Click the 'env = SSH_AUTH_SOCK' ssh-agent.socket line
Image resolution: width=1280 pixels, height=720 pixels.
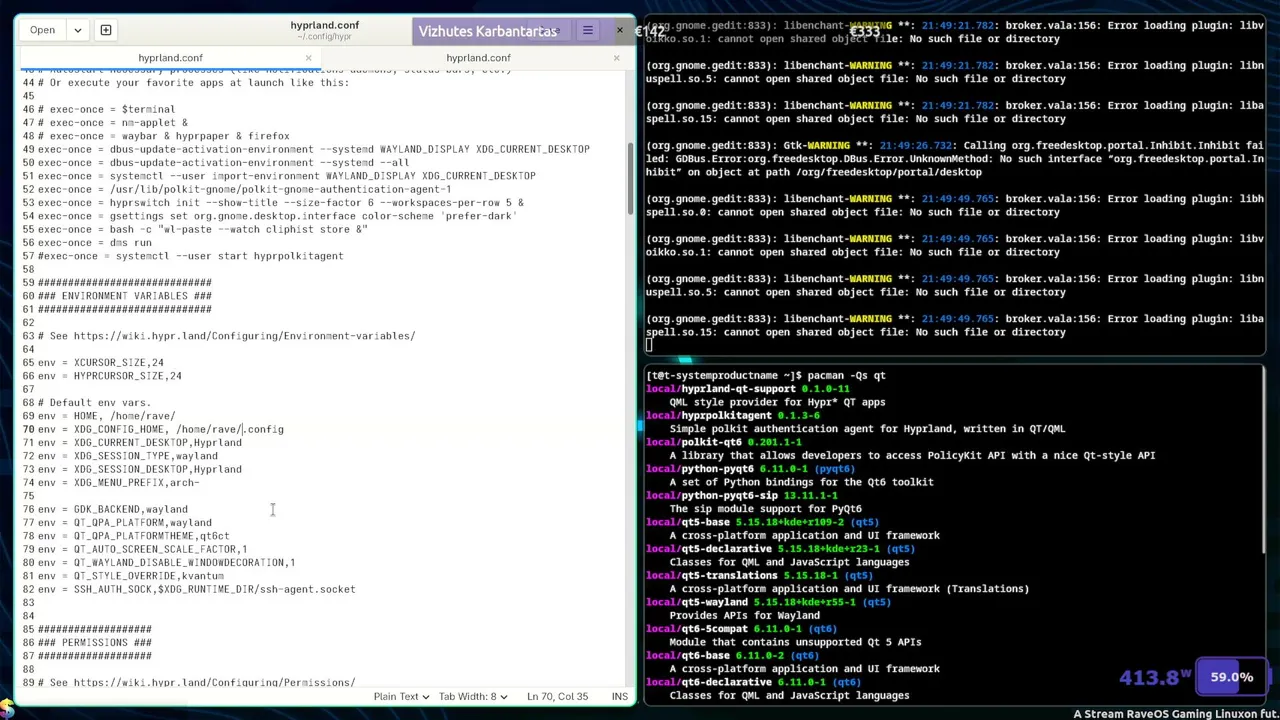tap(196, 589)
